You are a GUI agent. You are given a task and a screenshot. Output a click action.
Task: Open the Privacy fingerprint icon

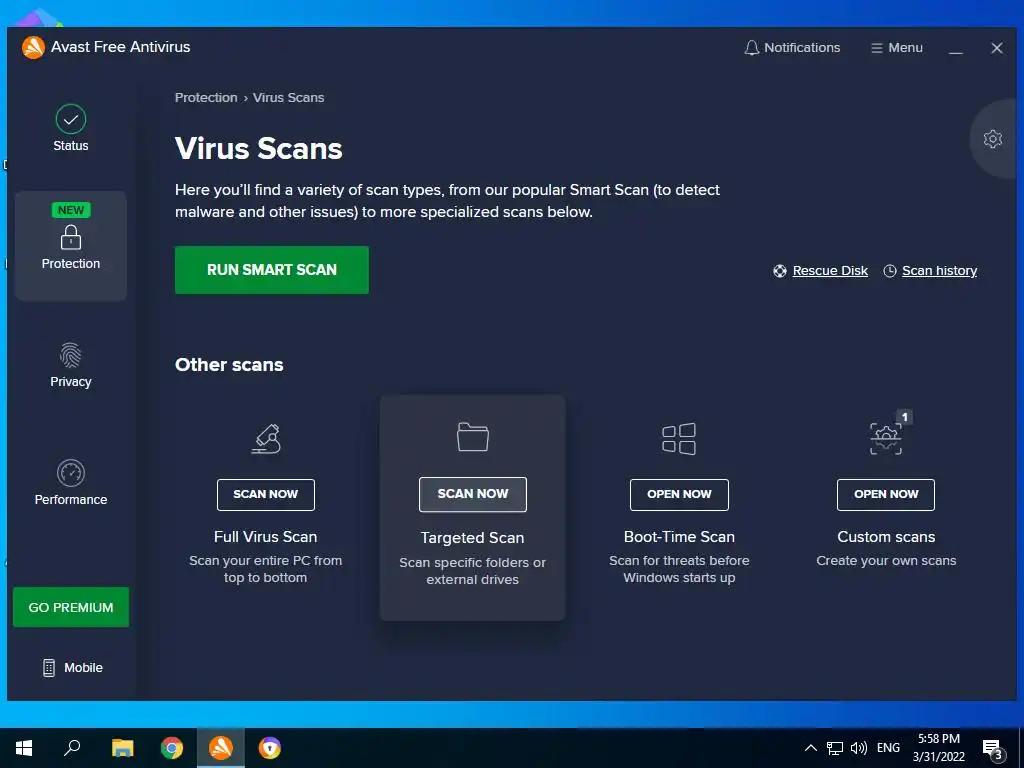(x=71, y=355)
